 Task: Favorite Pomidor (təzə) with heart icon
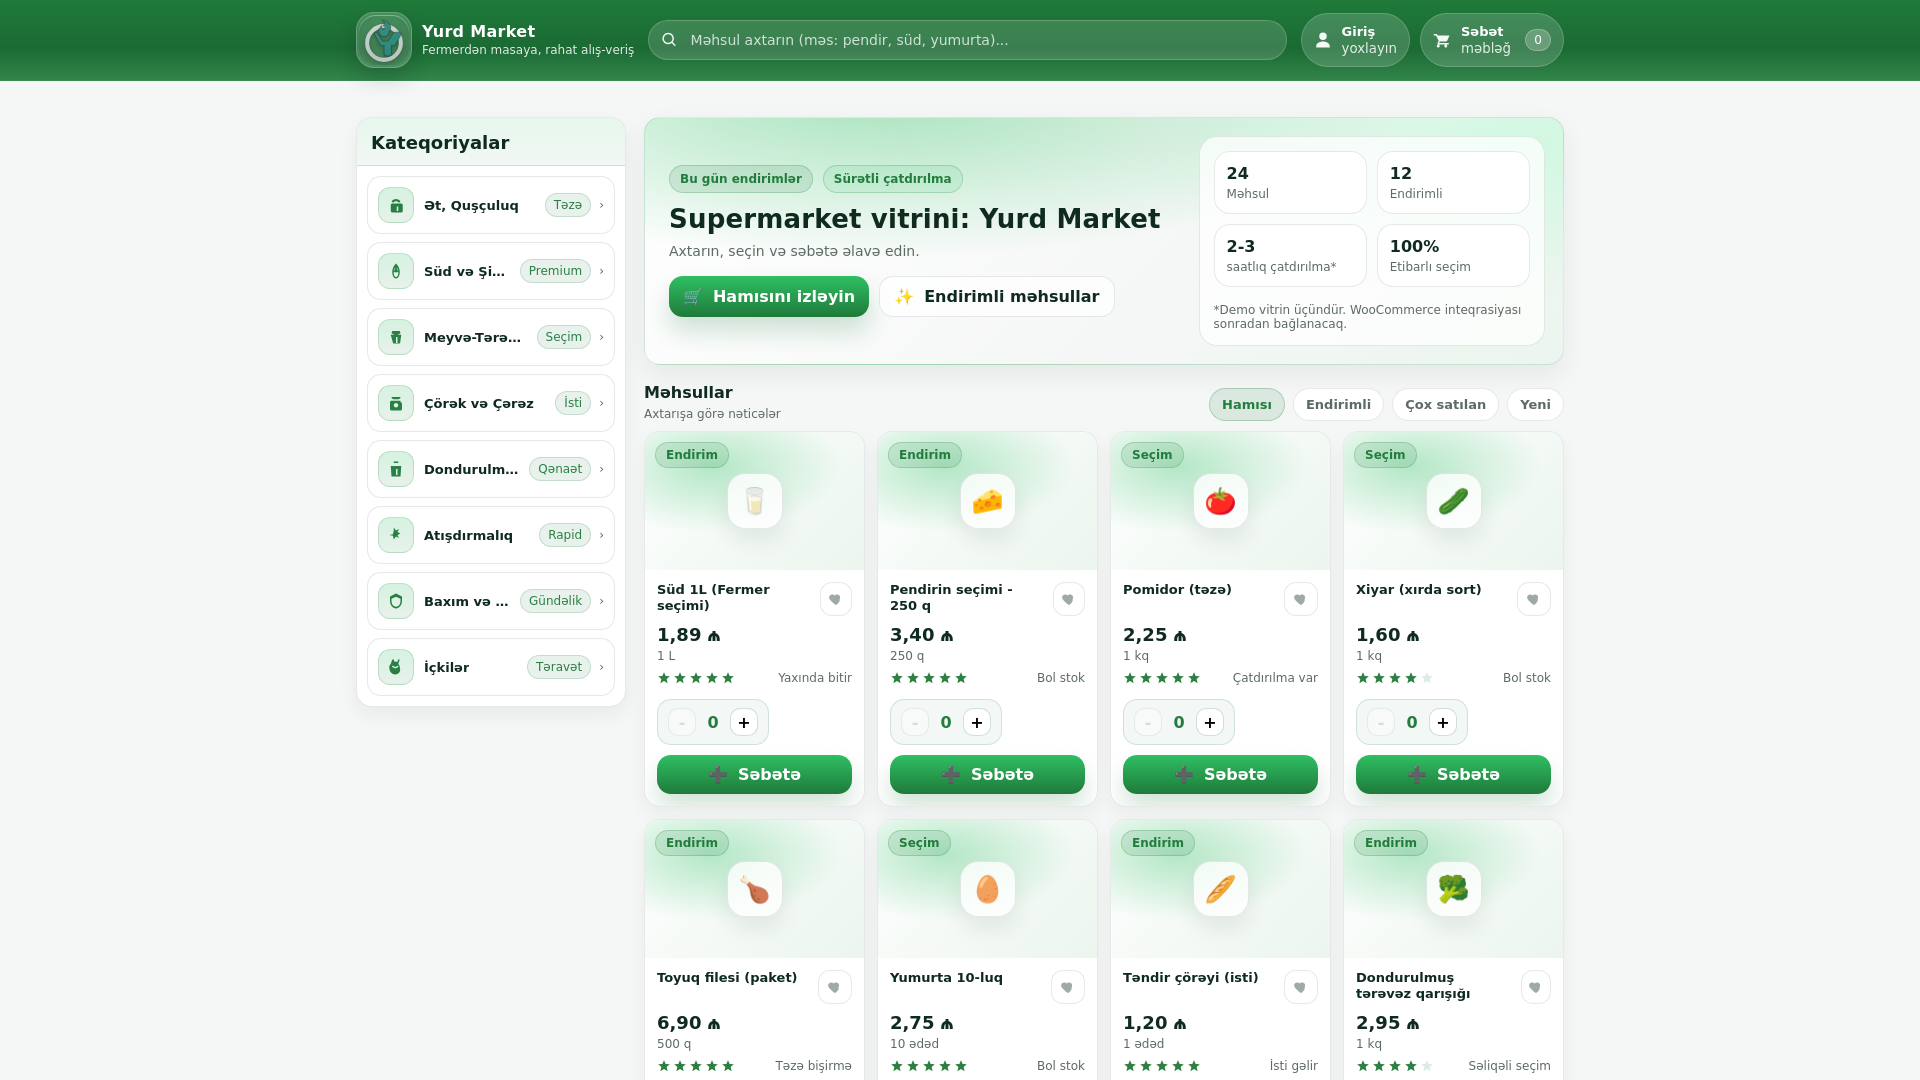coord(1301,599)
